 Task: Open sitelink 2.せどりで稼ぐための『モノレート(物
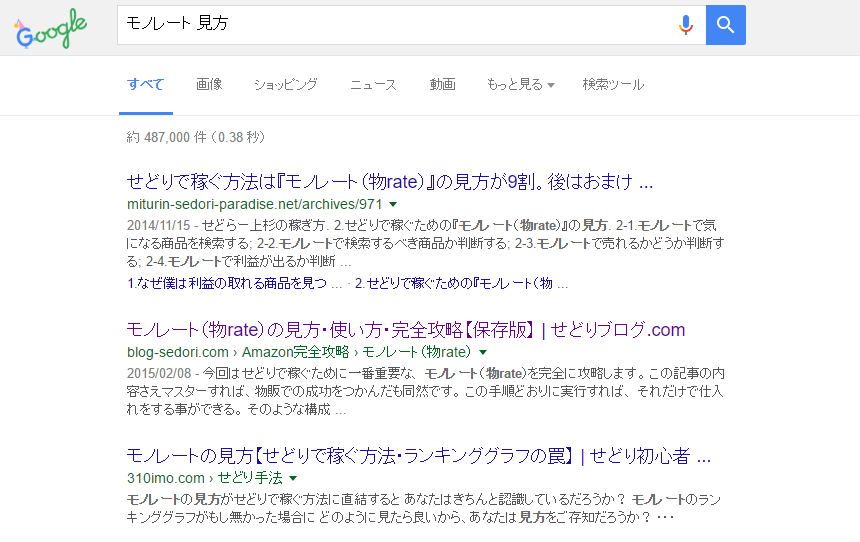coord(461,283)
